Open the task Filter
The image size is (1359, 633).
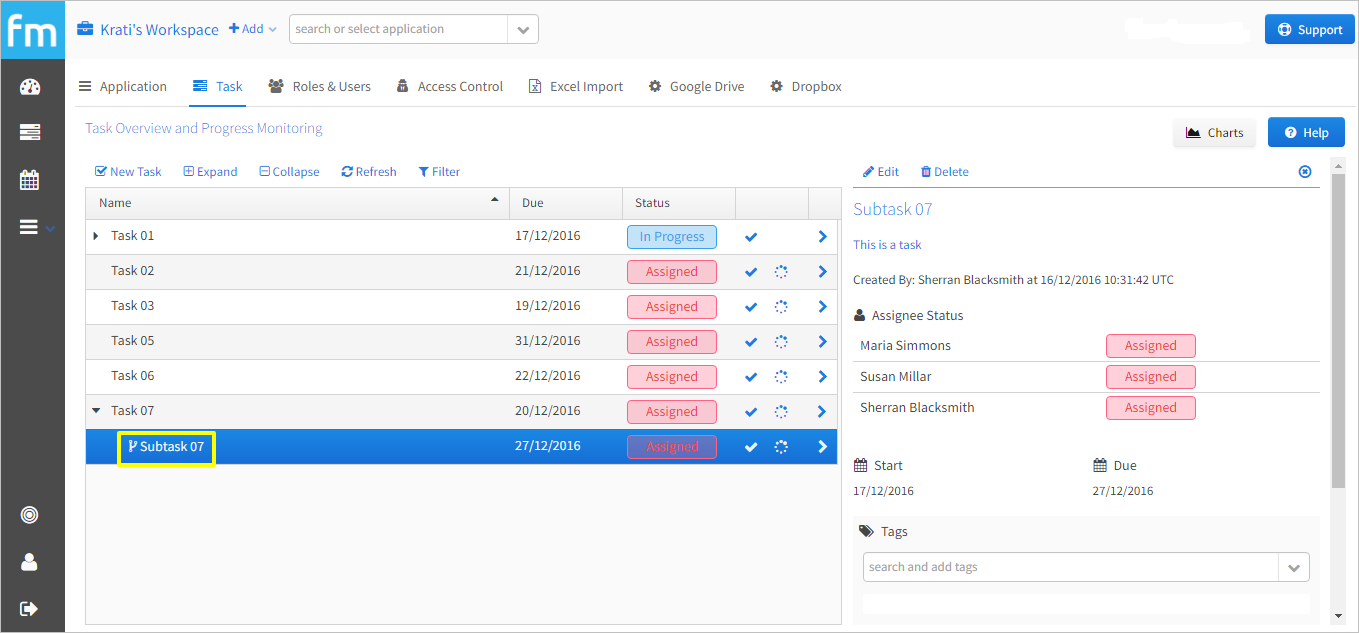point(439,171)
